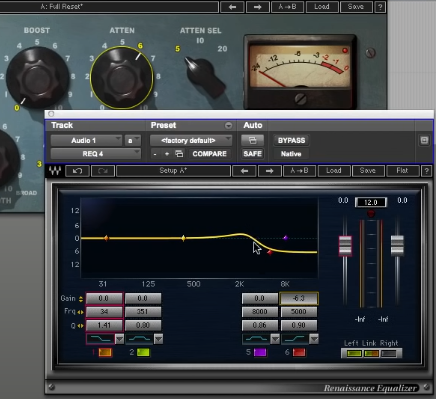Image resolution: width=436 pixels, height=399 pixels.
Task: Go to next preset in Renaissance Equalizer
Action: point(269,171)
